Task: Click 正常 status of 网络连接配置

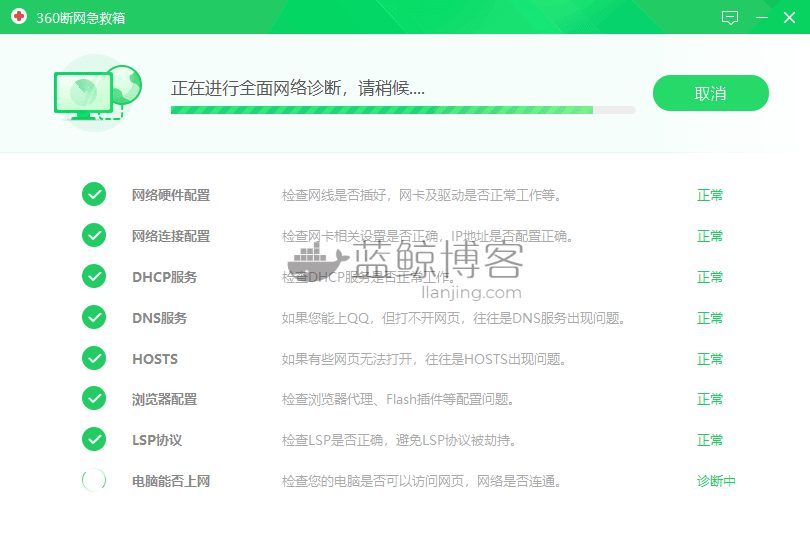Action: click(x=710, y=236)
